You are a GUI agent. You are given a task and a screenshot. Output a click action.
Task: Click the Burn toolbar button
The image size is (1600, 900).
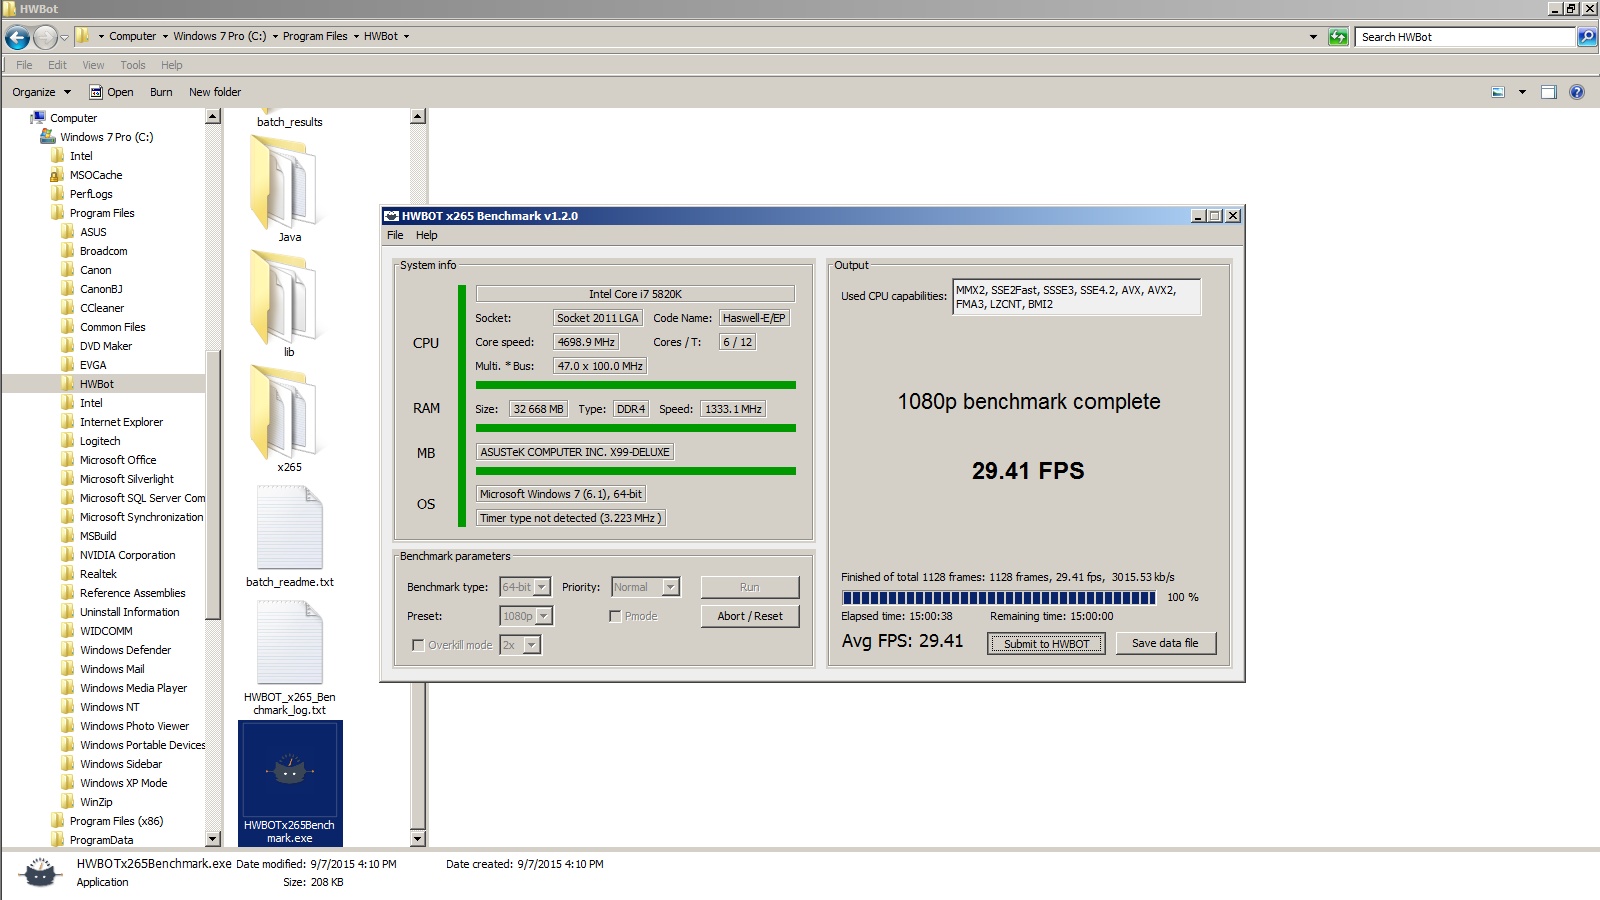pos(161,92)
